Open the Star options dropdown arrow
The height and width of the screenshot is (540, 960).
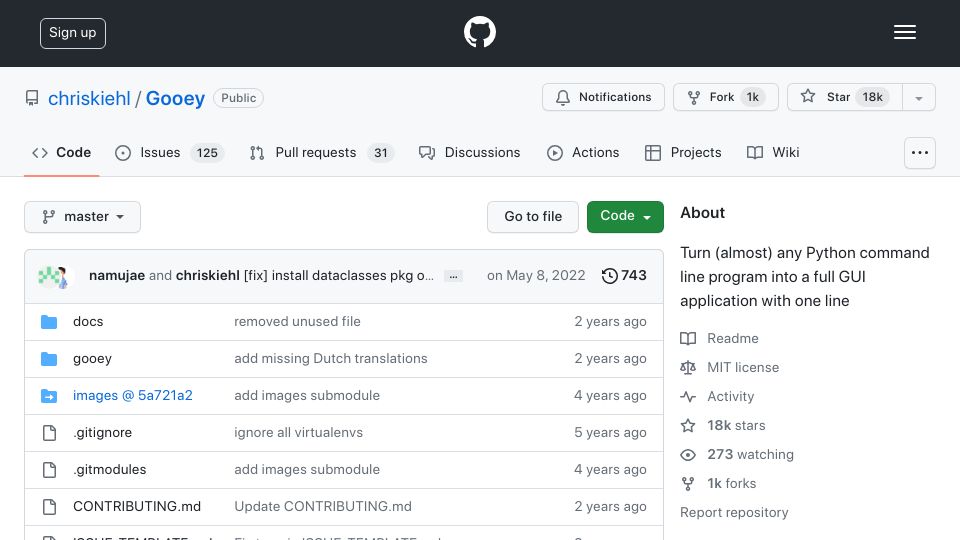click(x=918, y=97)
